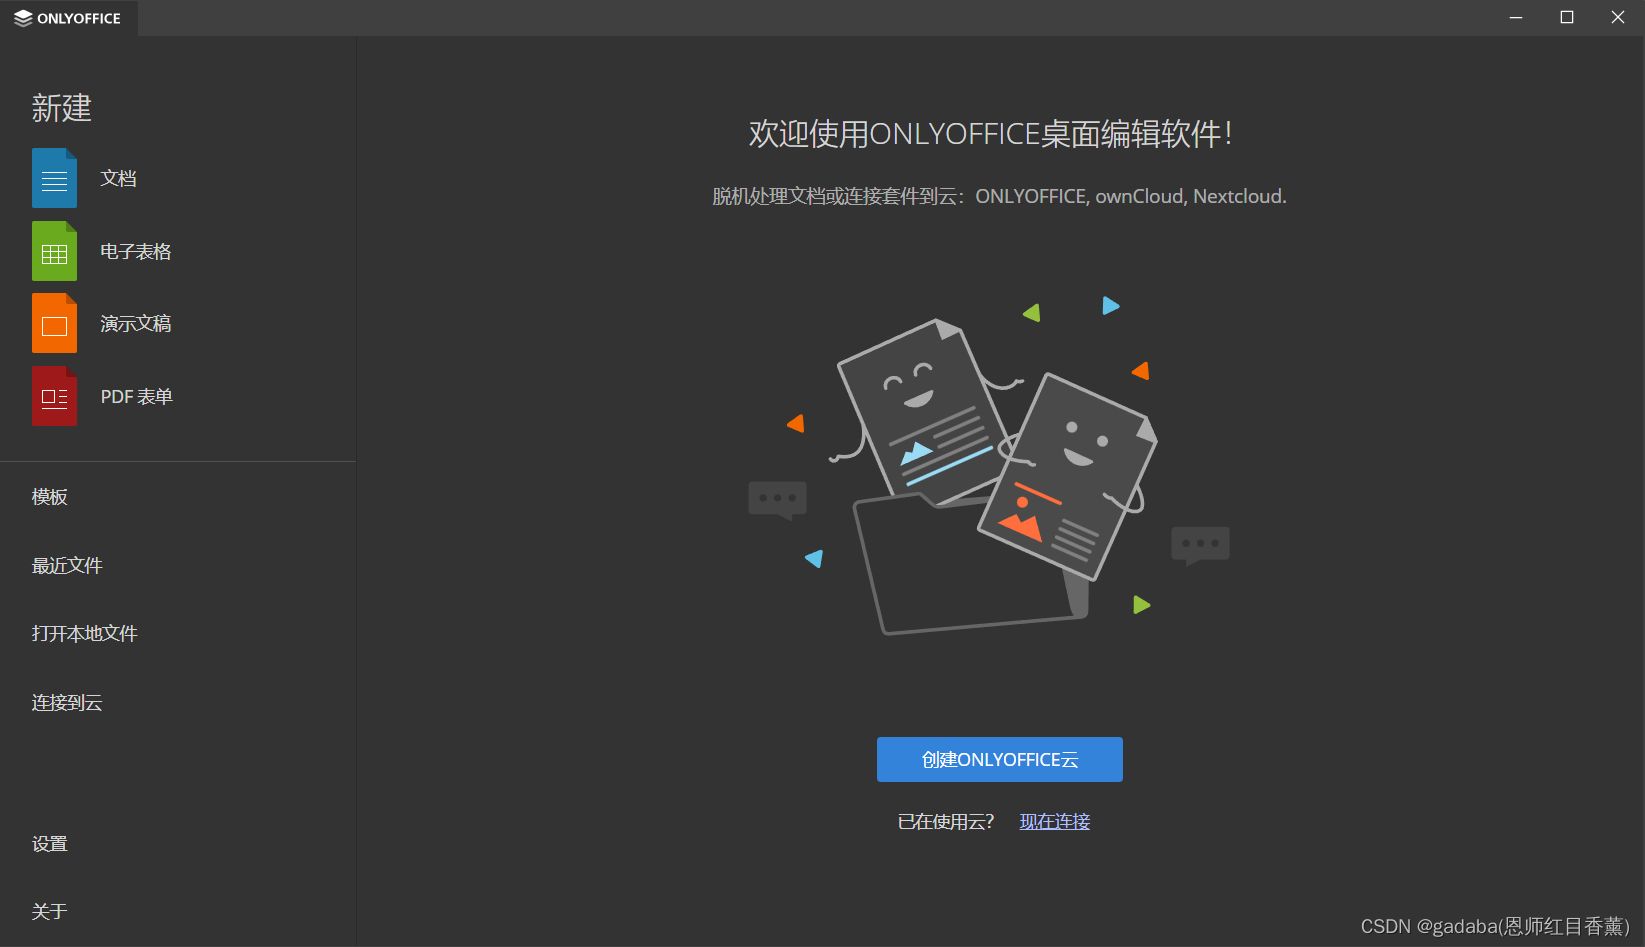Click the orange presentation file icon
This screenshot has width=1645, height=947.
(x=54, y=323)
